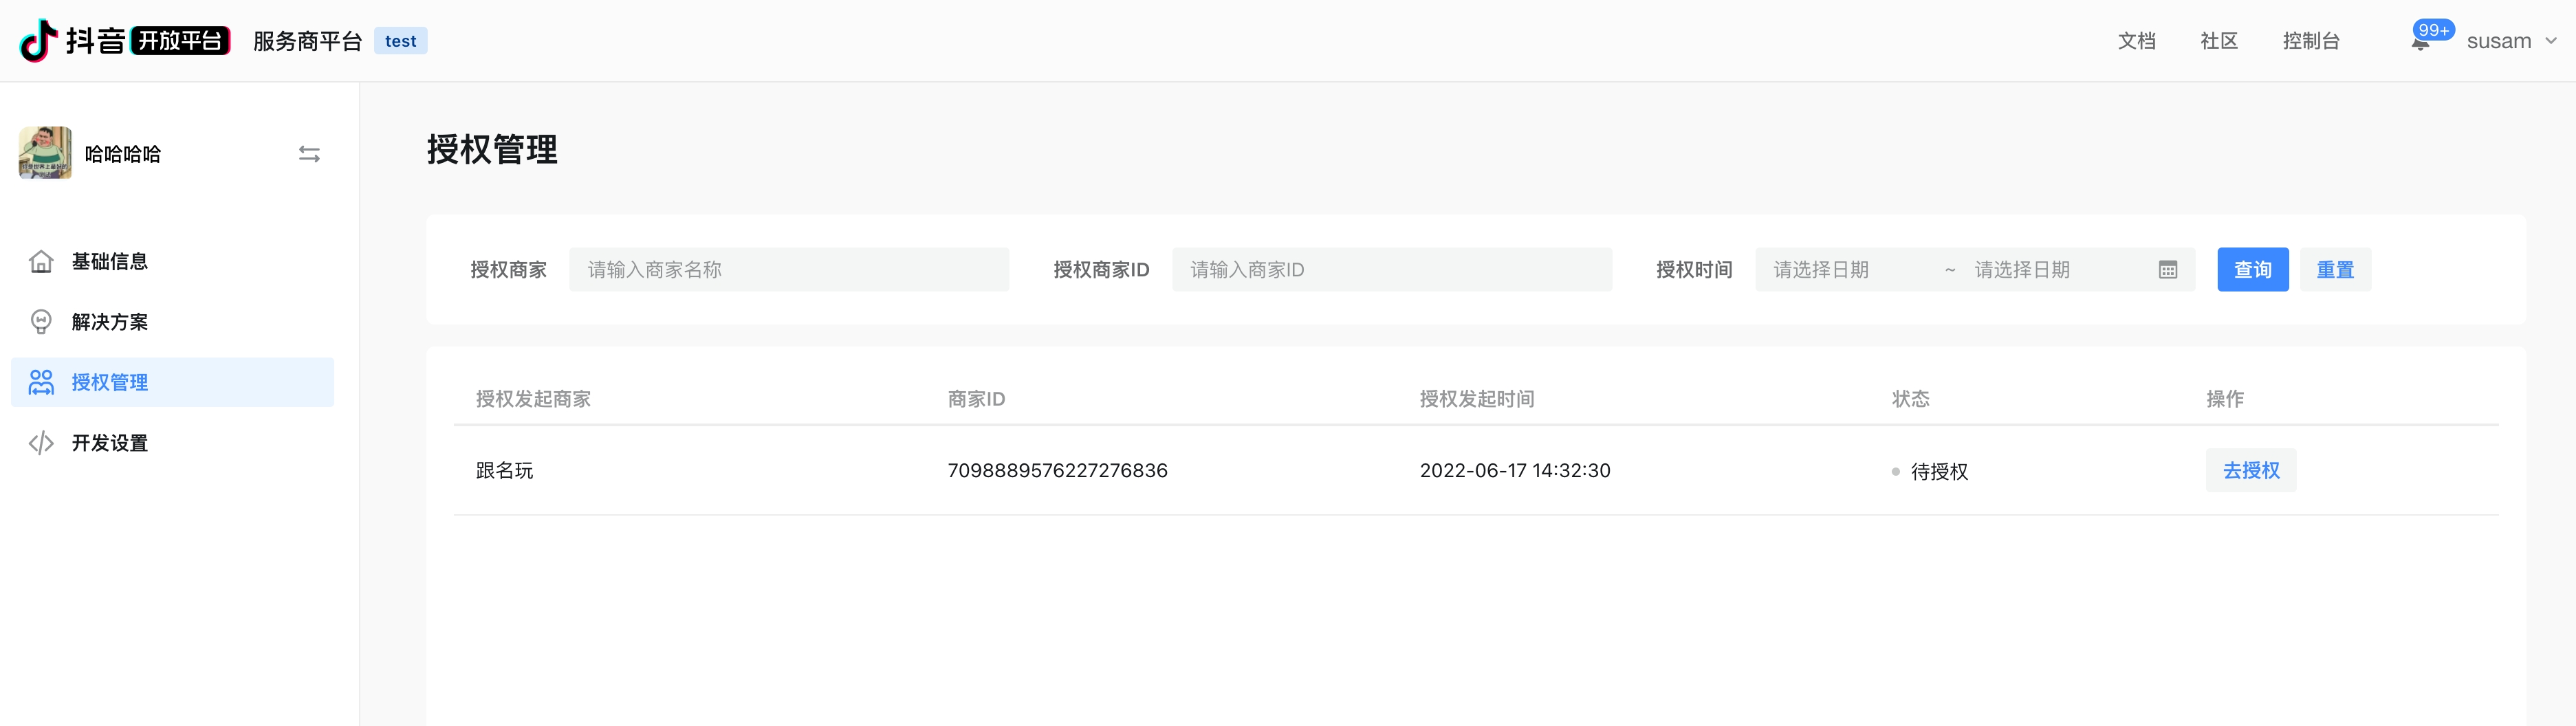
Task: Click the Douyin open platform logo
Action: [x=125, y=41]
